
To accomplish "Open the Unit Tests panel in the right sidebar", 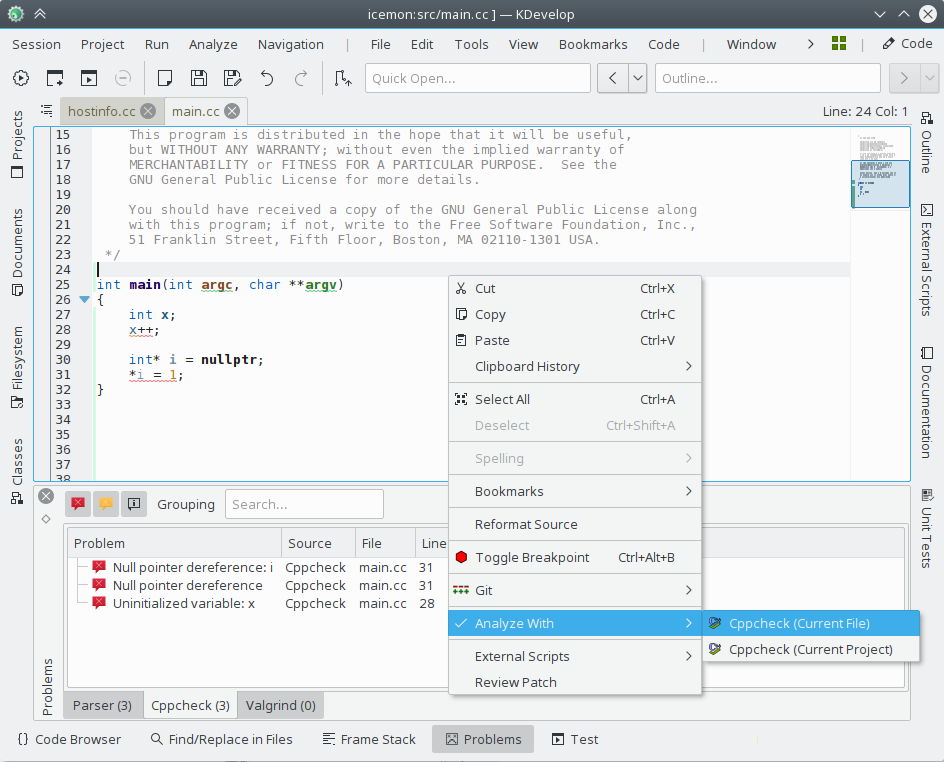I will pyautogui.click(x=927, y=537).
